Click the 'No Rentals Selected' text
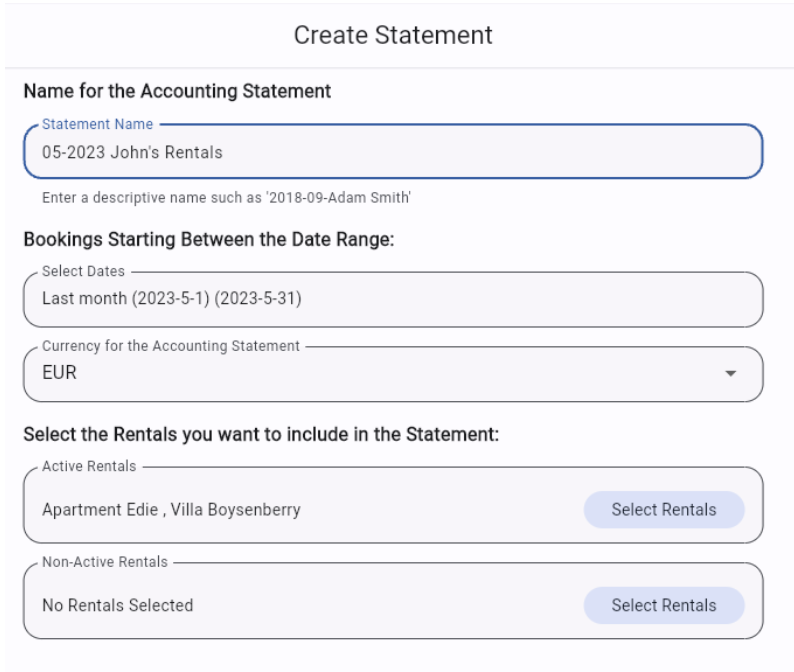The height and width of the screenshot is (672, 794). (x=117, y=605)
